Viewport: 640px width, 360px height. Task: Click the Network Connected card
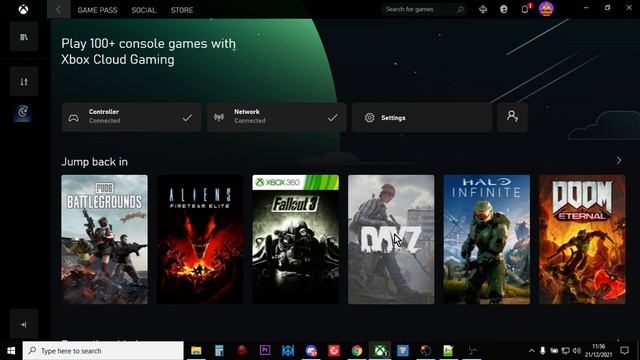pos(276,118)
